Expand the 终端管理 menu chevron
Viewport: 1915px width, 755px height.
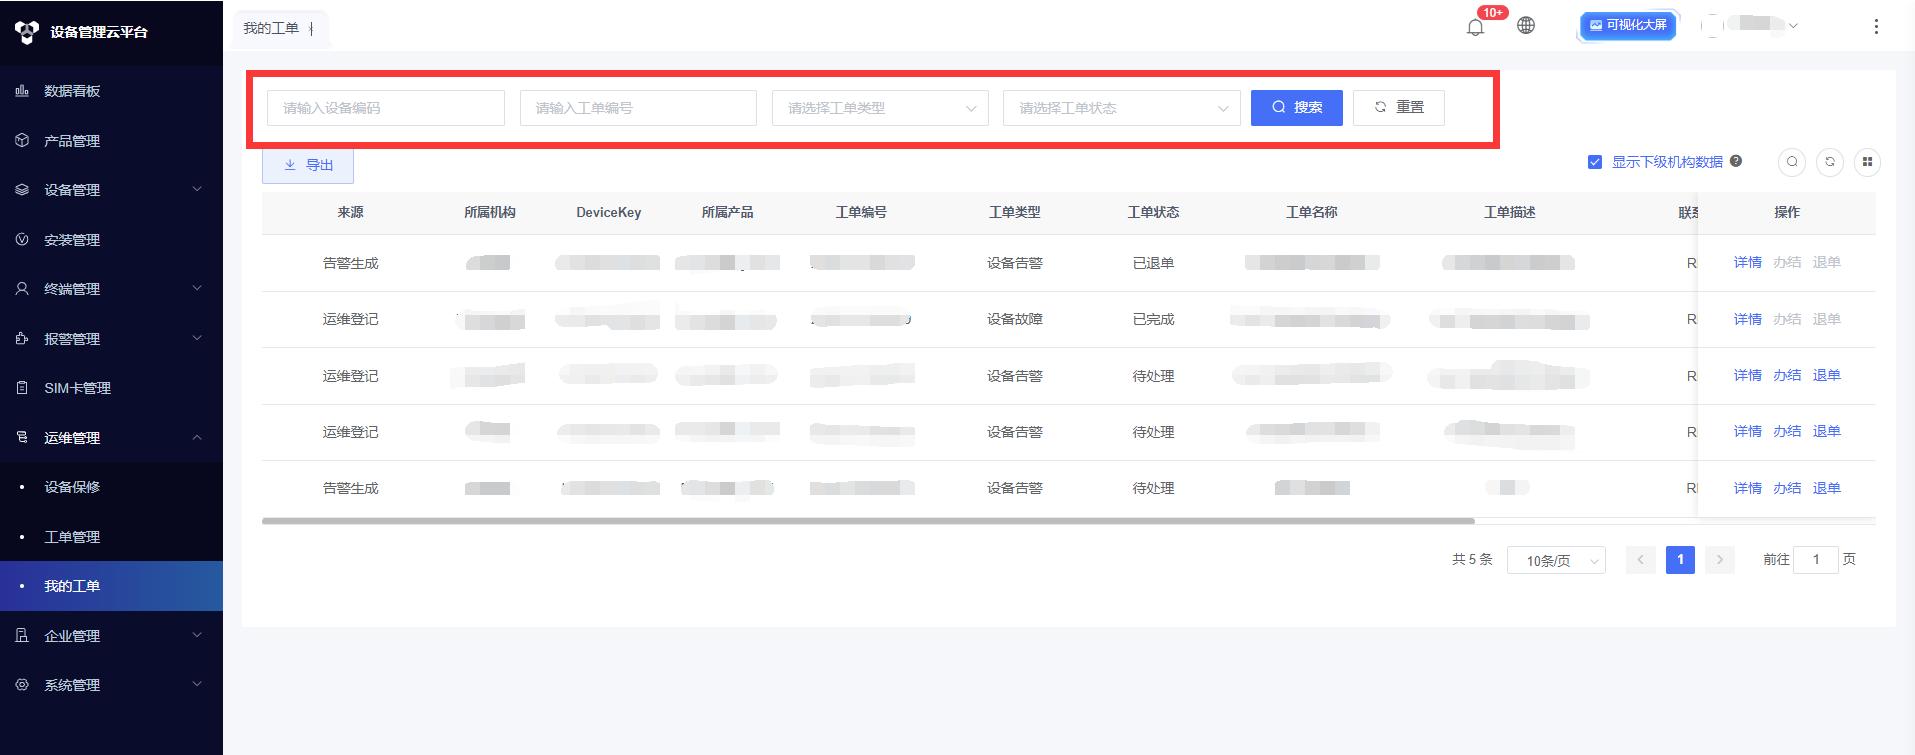click(x=197, y=288)
